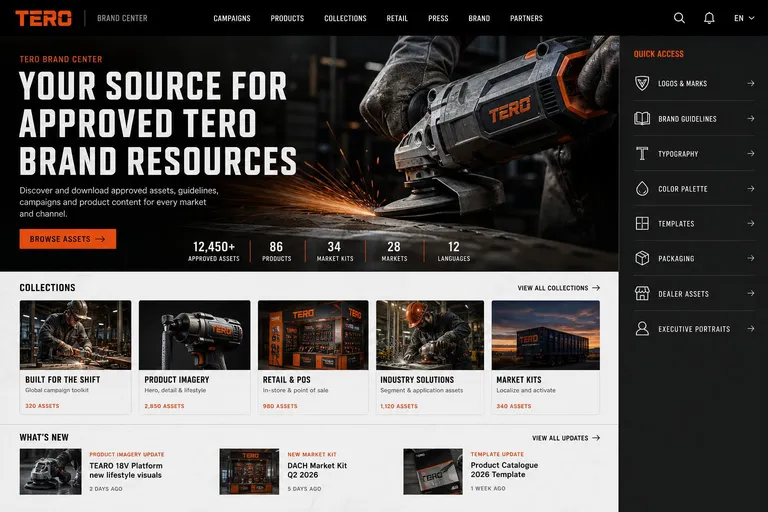
Task: Click the Logos & Marks shield icon
Action: click(x=642, y=83)
